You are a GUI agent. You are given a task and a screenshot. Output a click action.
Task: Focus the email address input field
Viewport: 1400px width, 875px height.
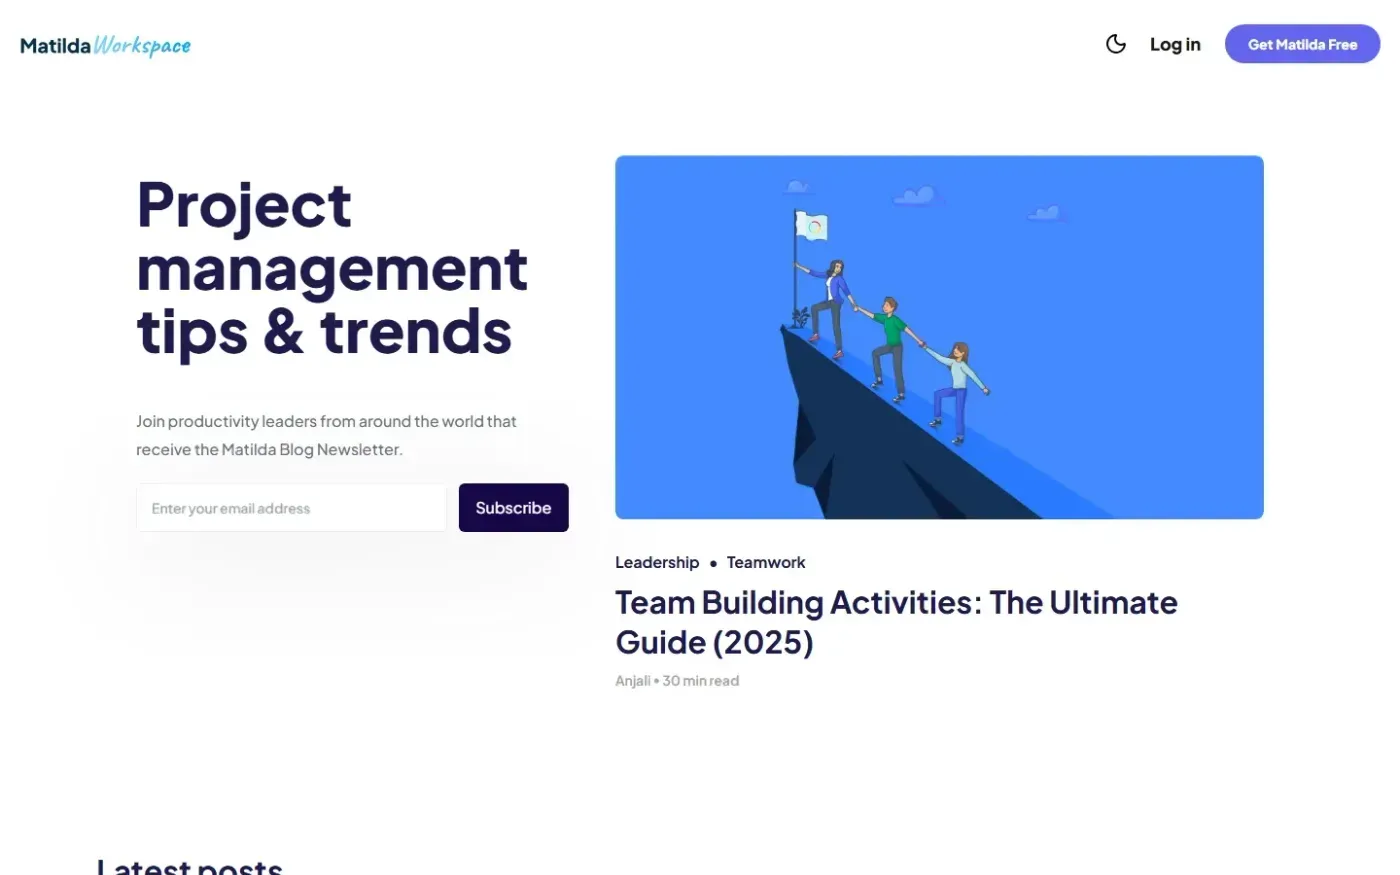[x=291, y=508]
